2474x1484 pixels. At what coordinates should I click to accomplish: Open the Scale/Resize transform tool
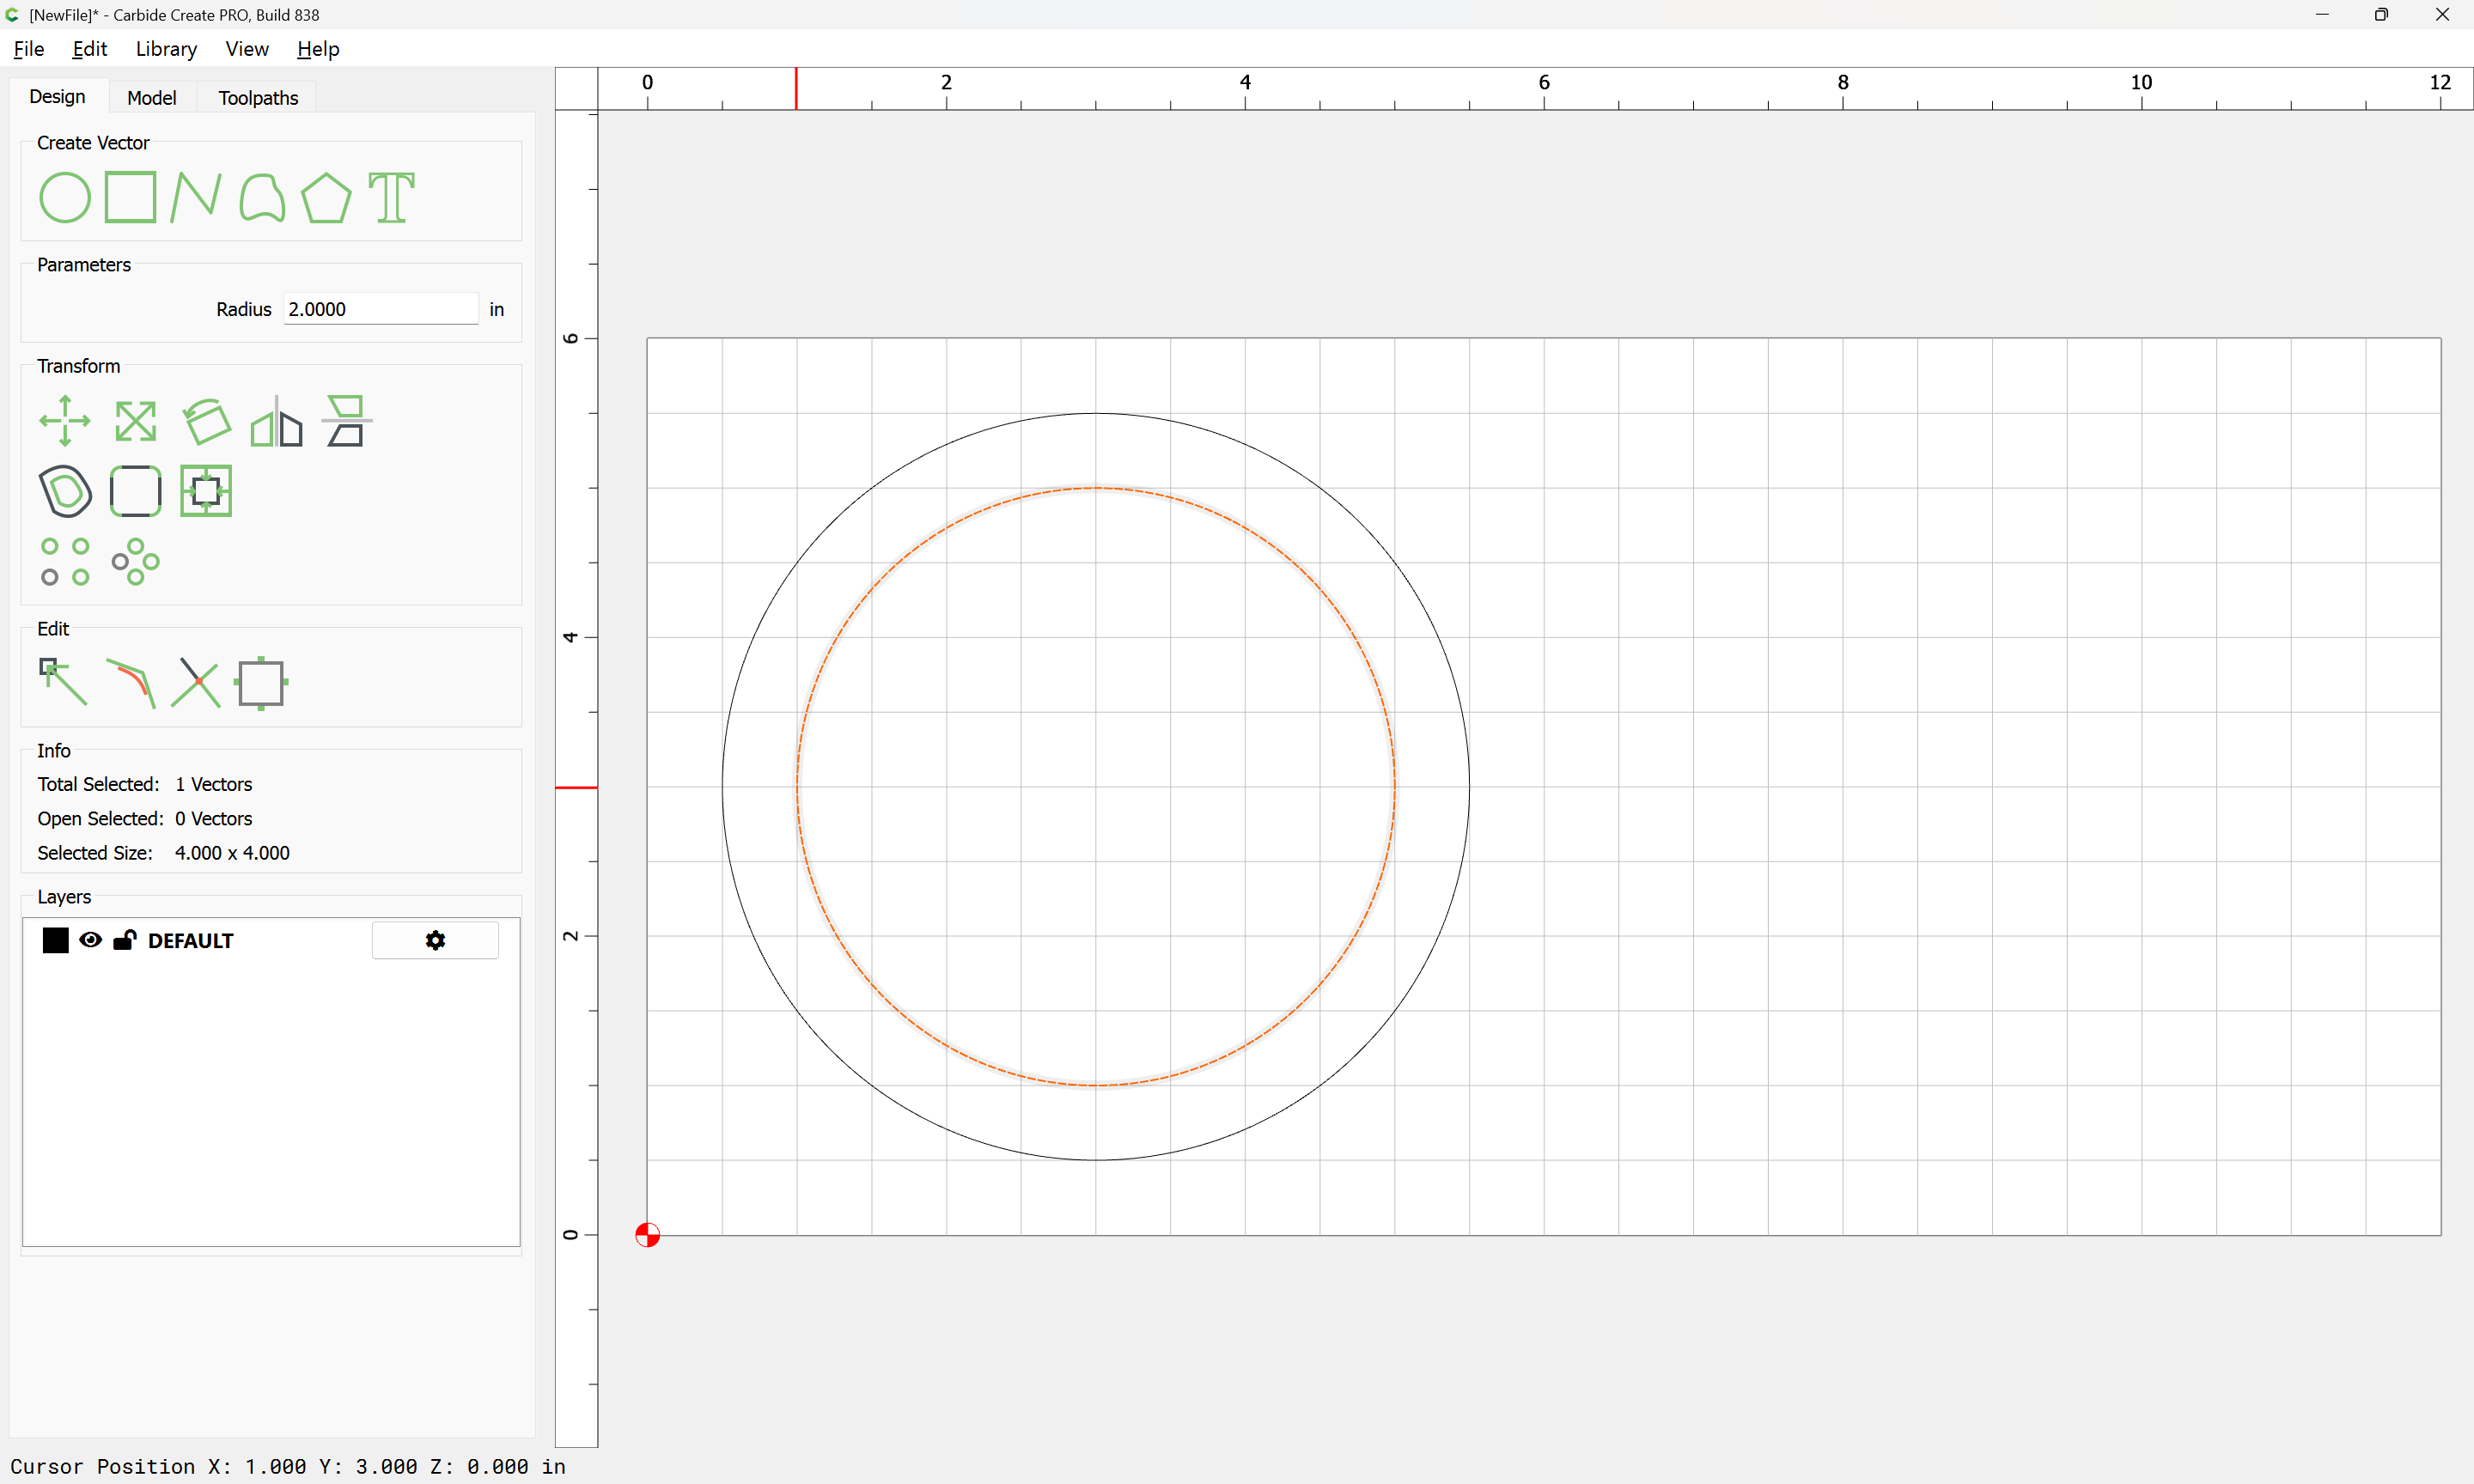[135, 421]
